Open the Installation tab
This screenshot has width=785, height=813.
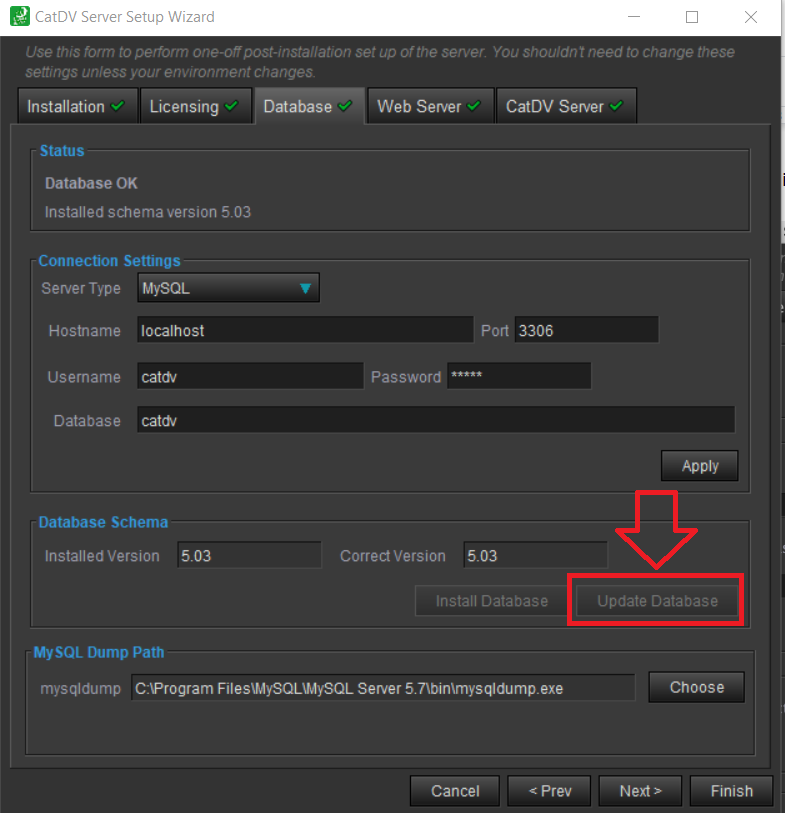click(x=77, y=106)
